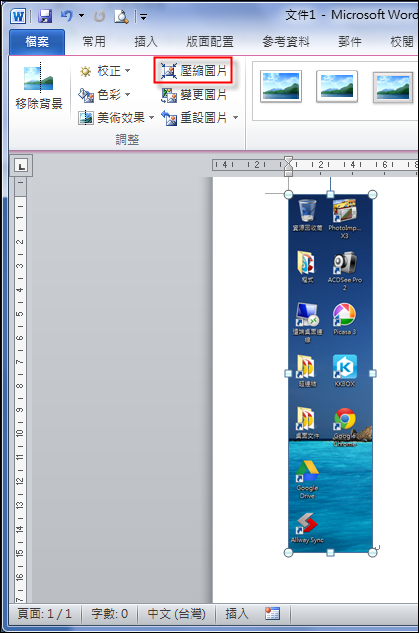Apply the third picture style thumbnail
This screenshot has height=633, width=419.
click(393, 87)
